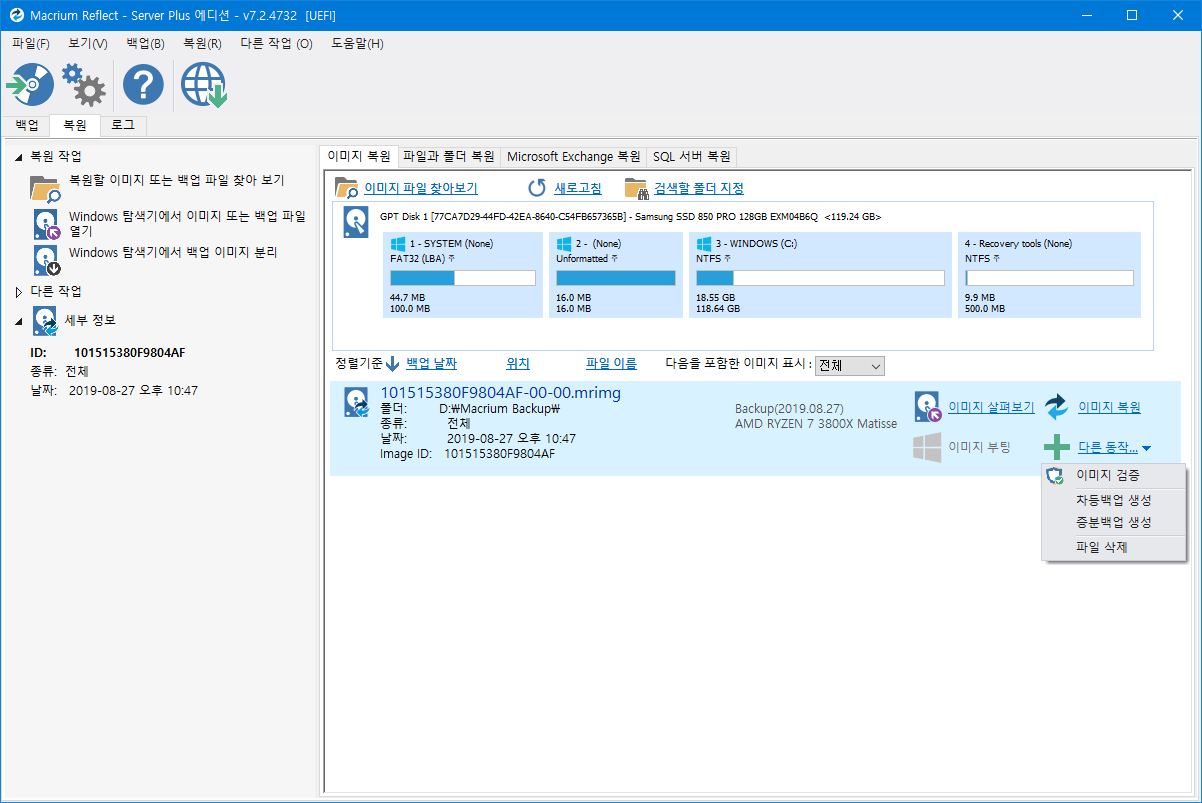Click the Windows logo on partition 1 - SYSTEM
This screenshot has height=803, width=1202.
[398, 243]
